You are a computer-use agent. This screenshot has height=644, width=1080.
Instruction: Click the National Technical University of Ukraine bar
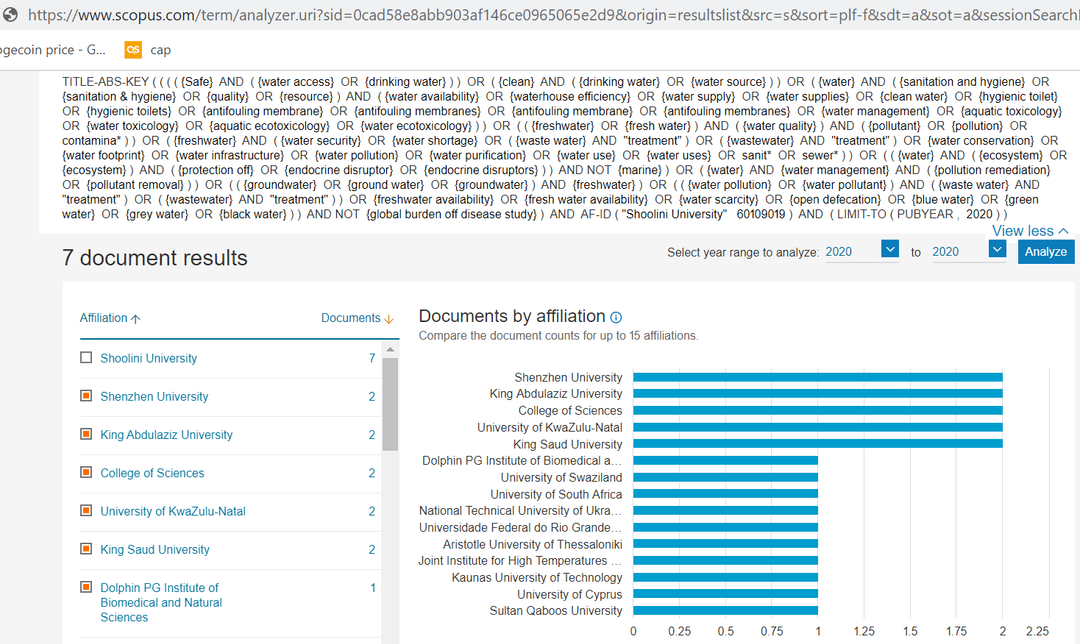(725, 510)
